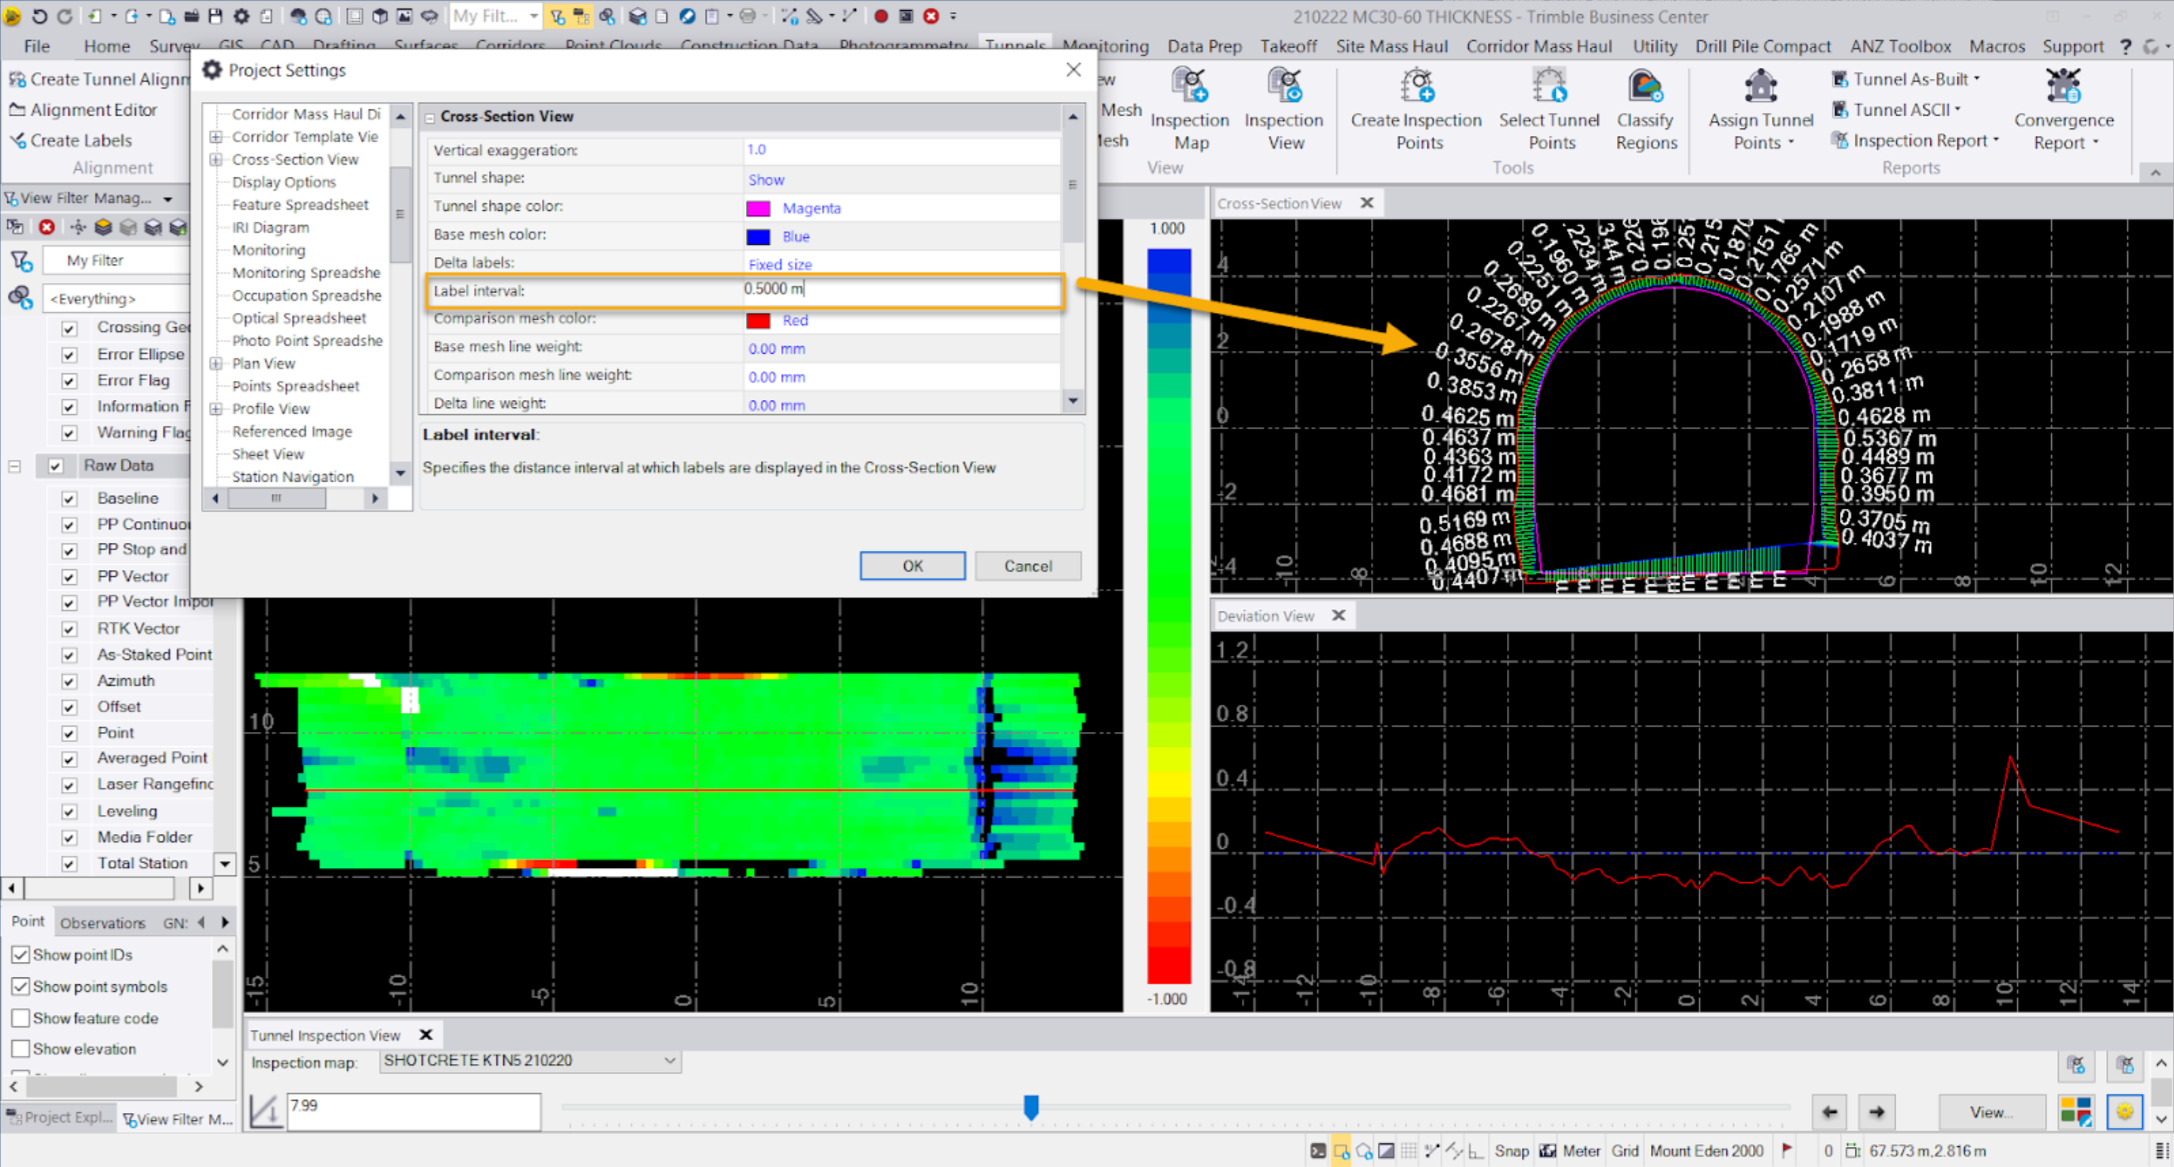Click the View... button in Tunnel Inspection View

point(1990,1112)
